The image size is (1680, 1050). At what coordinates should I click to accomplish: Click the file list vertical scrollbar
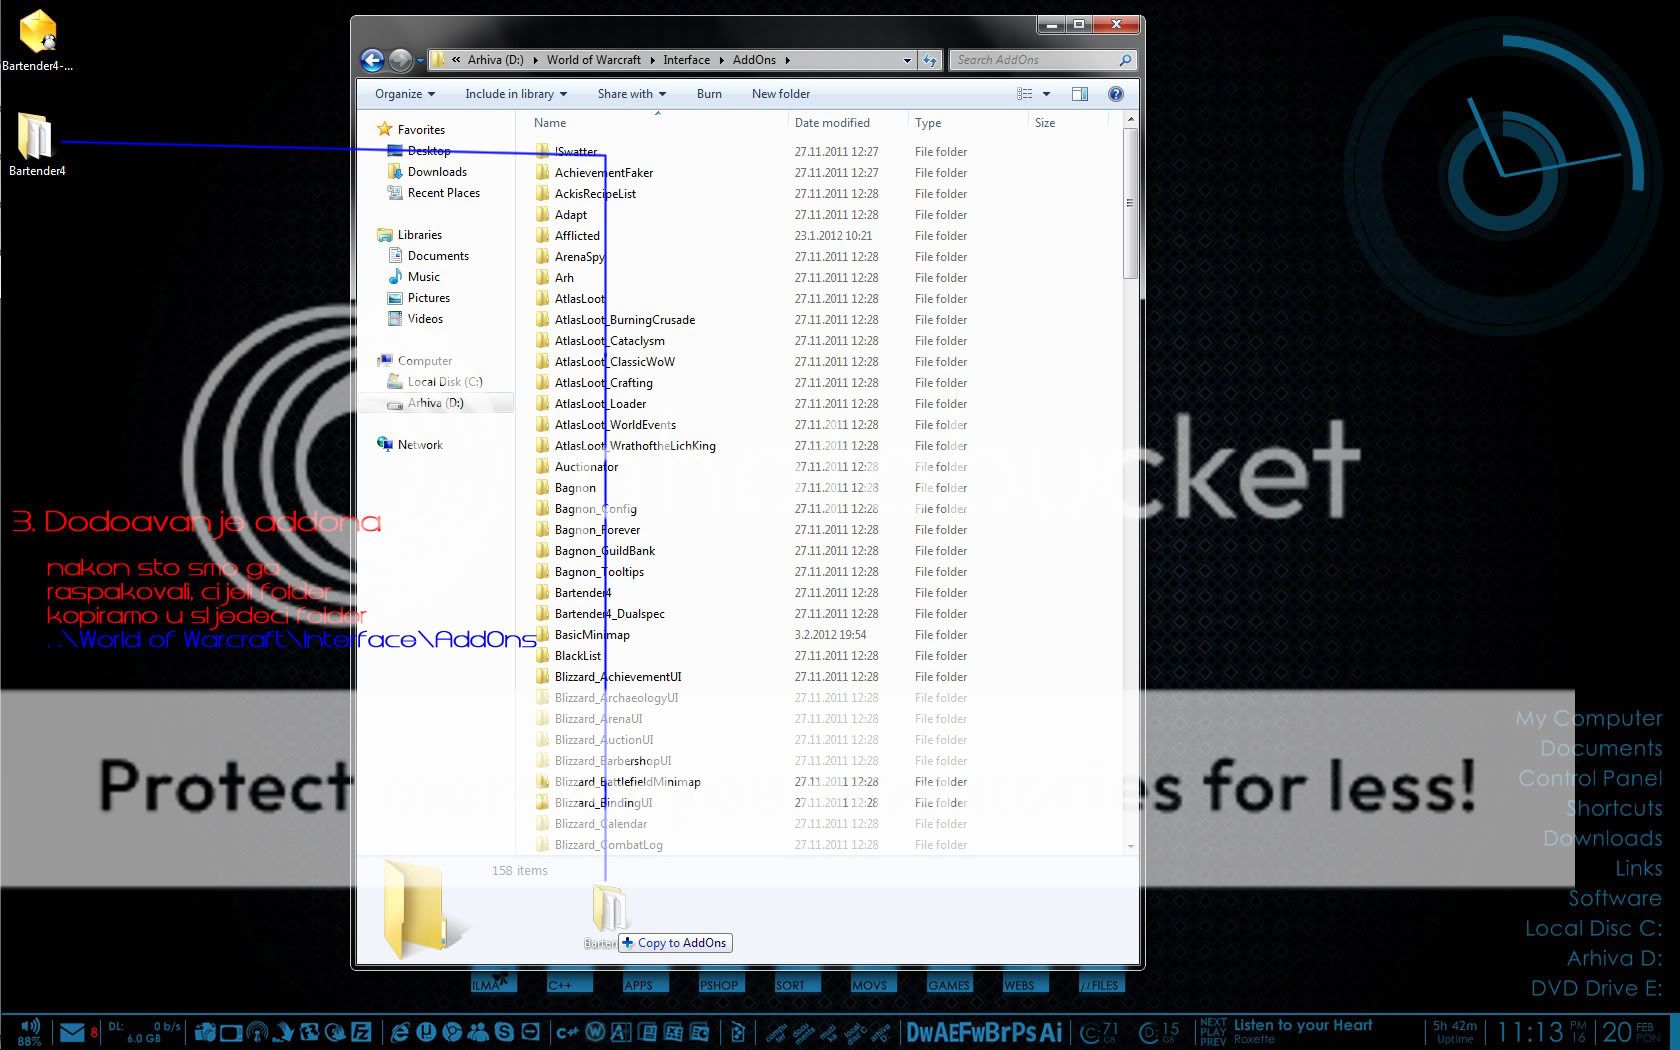[1131, 203]
